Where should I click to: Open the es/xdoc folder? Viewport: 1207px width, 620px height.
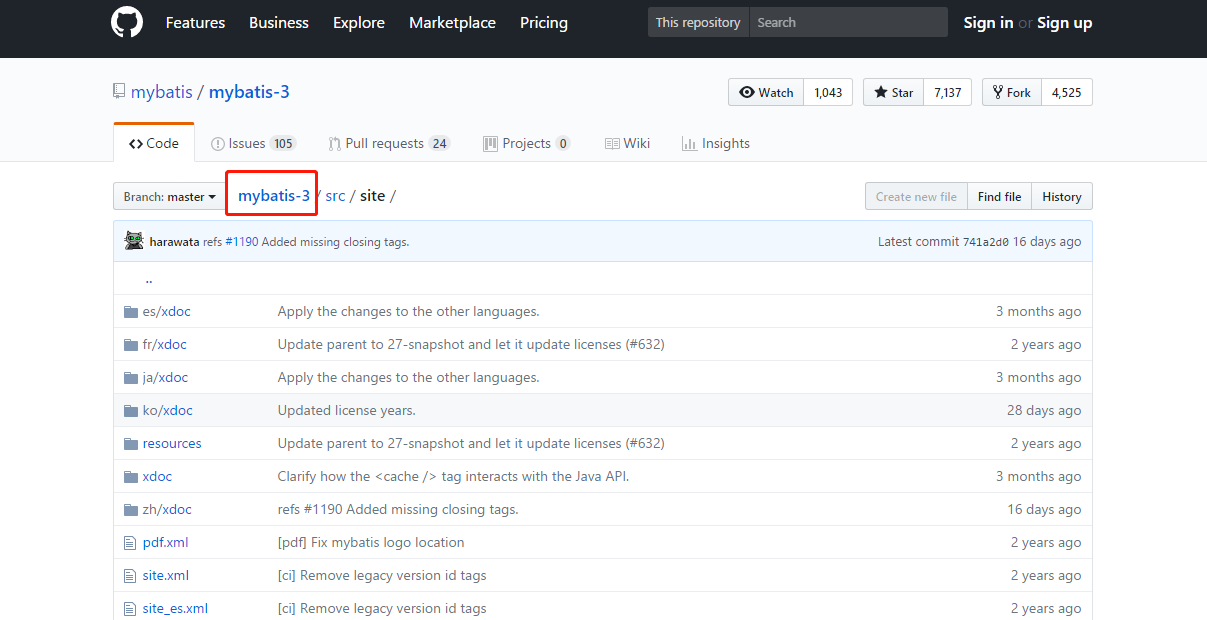click(166, 312)
